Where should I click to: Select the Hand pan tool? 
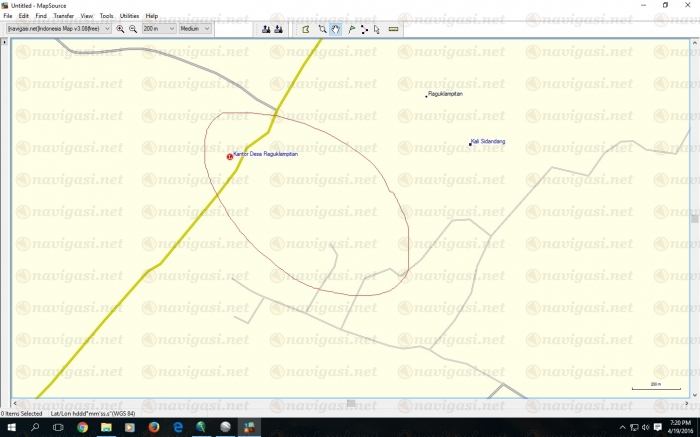point(335,29)
